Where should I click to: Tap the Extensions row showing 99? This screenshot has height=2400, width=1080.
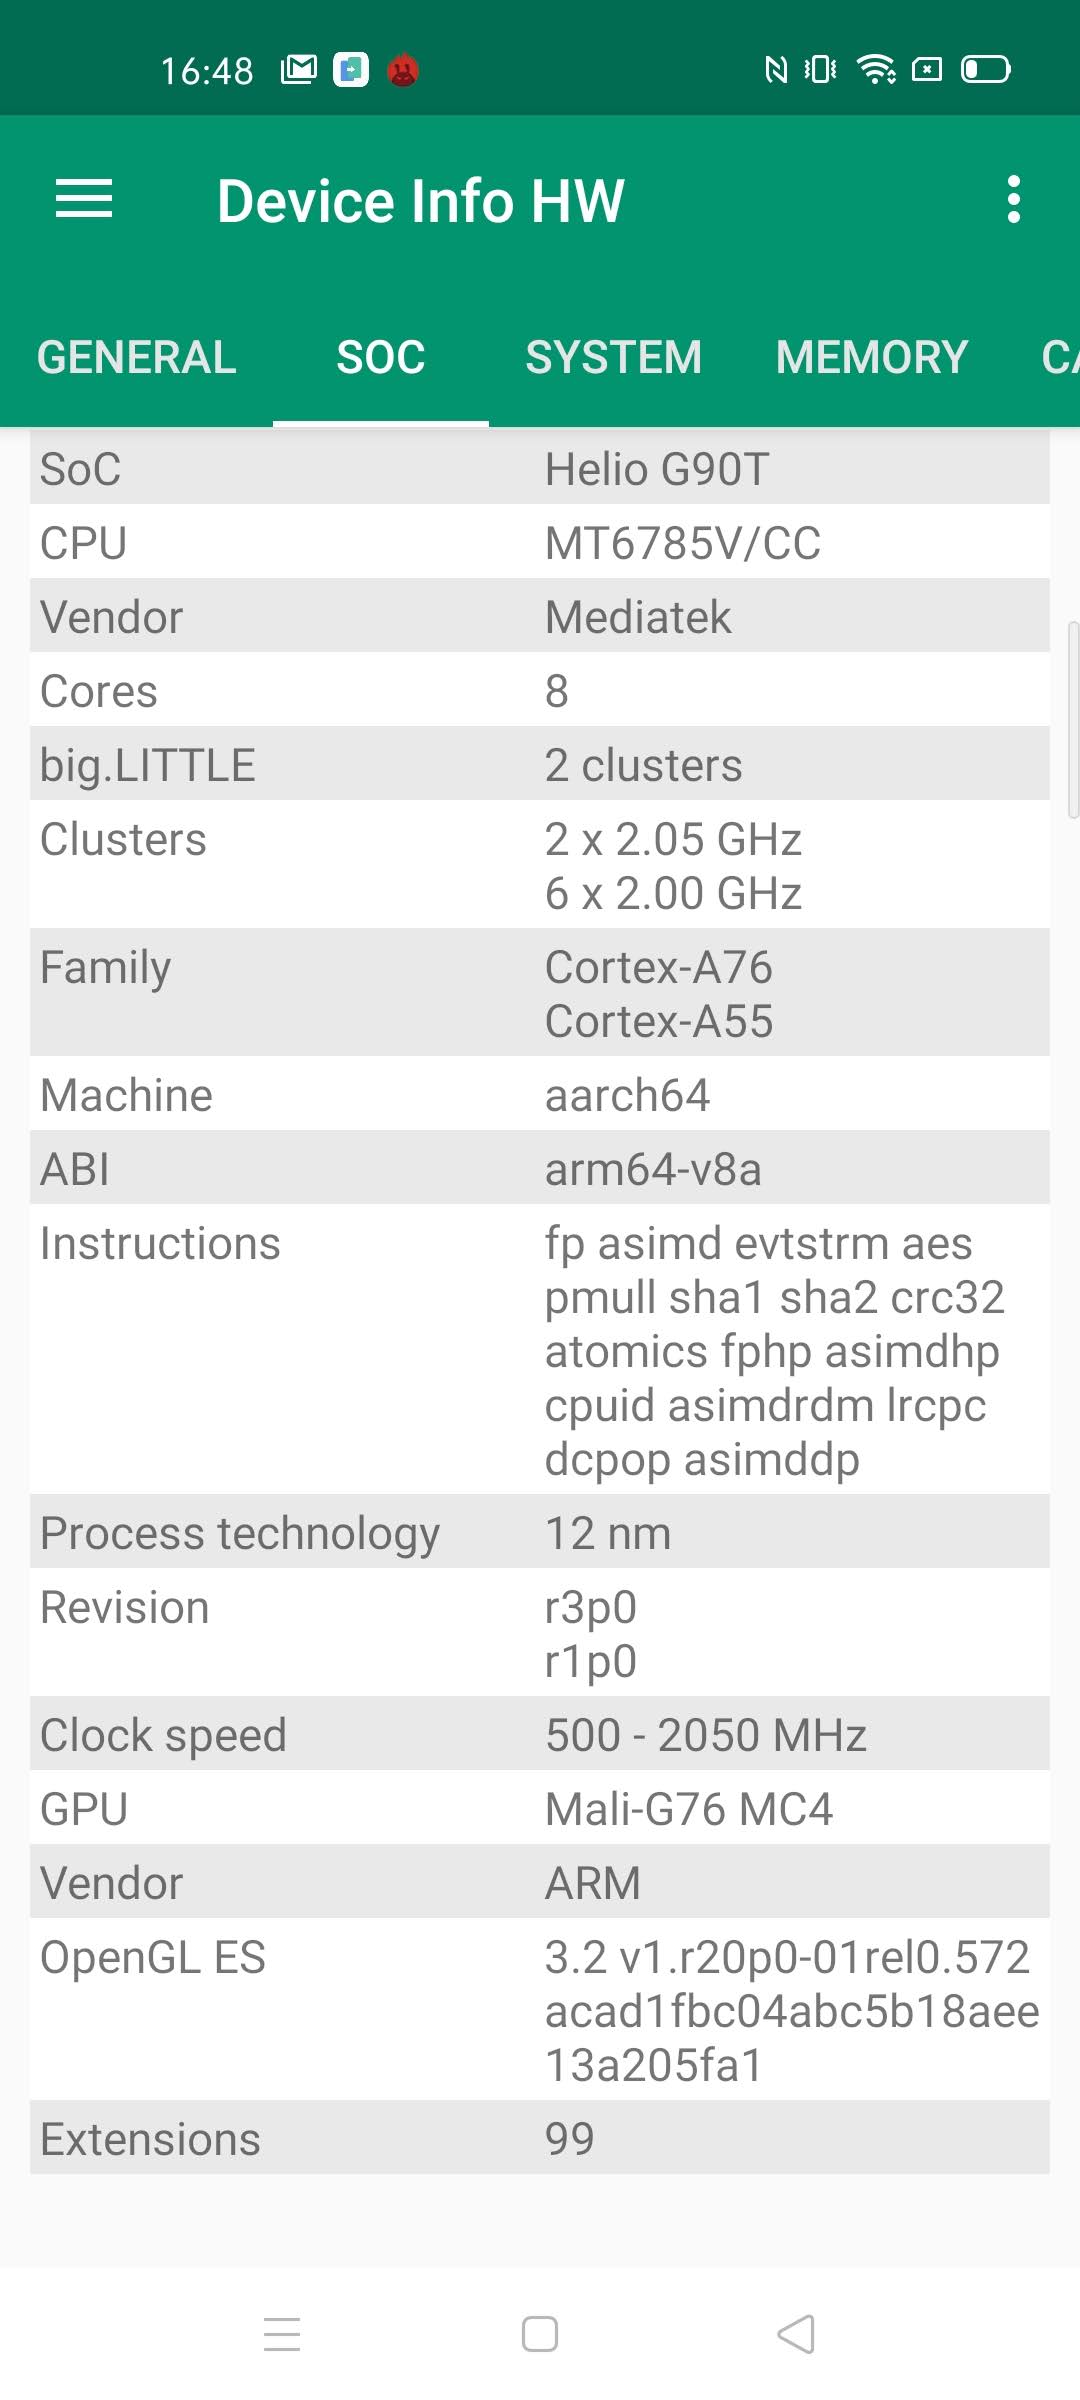(540, 2139)
